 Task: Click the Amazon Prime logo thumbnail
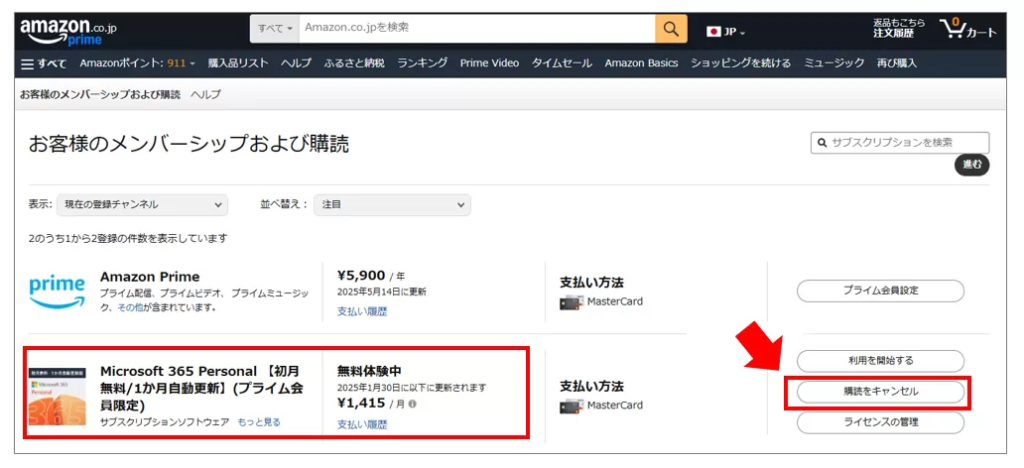coord(57,291)
